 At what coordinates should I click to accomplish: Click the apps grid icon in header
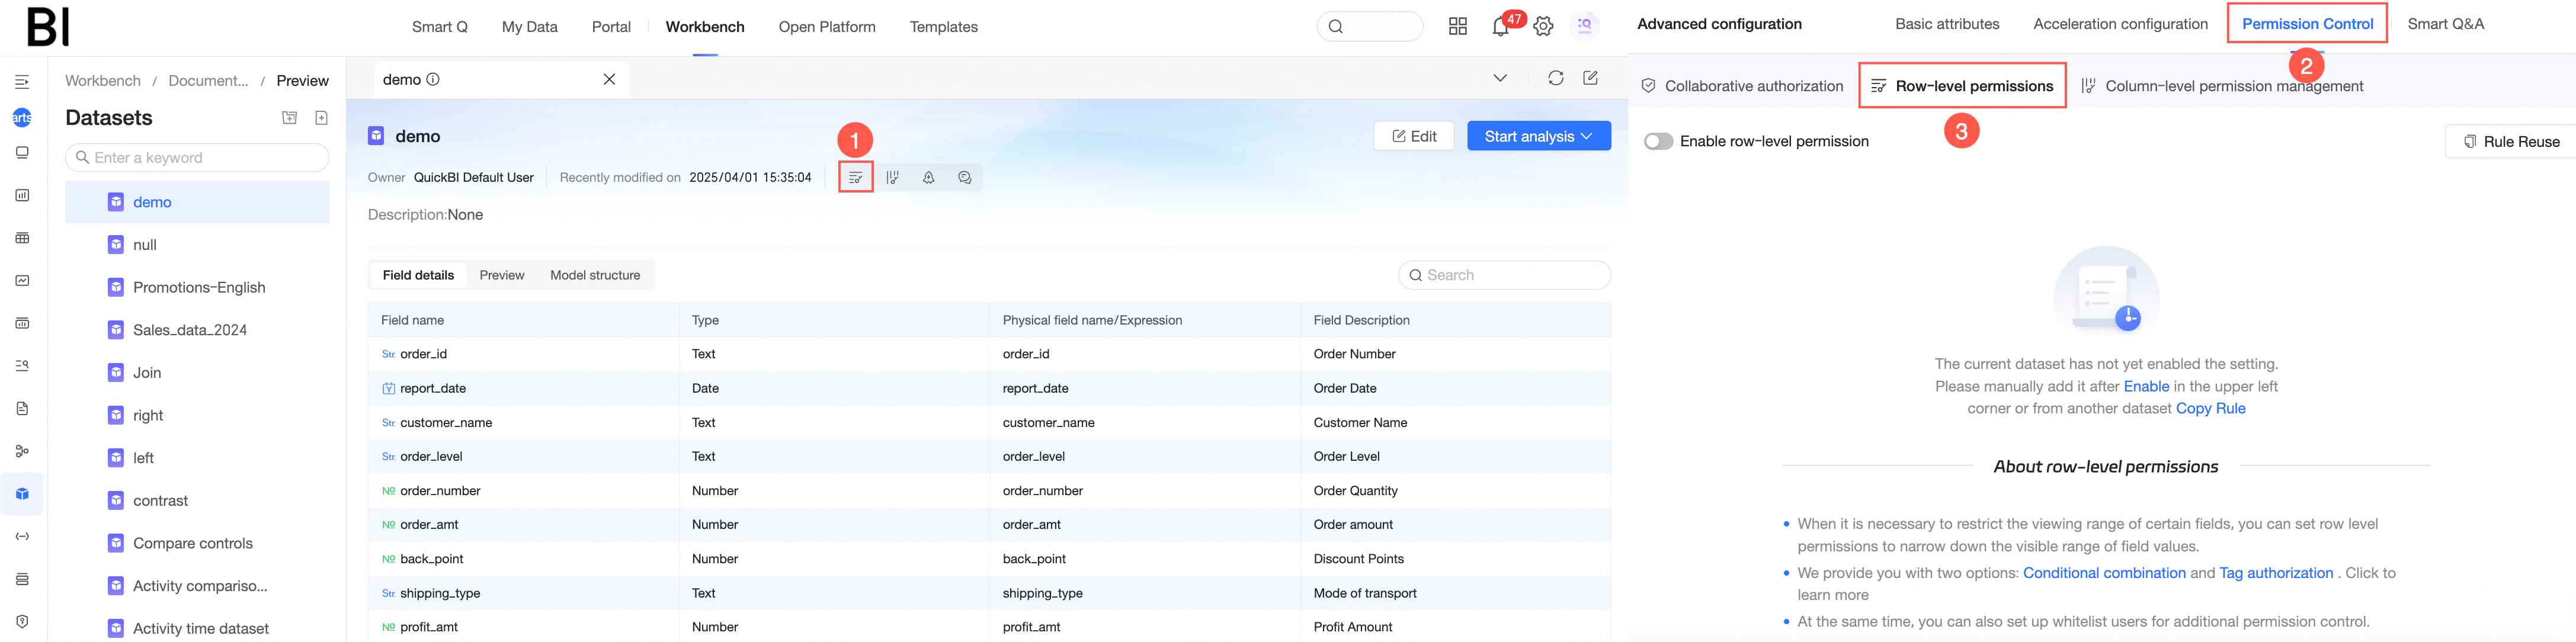(x=1458, y=27)
